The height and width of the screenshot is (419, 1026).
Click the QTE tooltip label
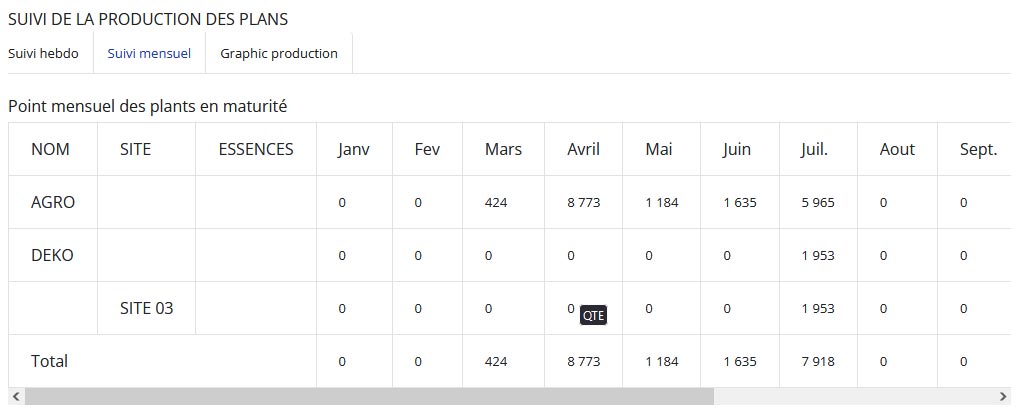[593, 316]
